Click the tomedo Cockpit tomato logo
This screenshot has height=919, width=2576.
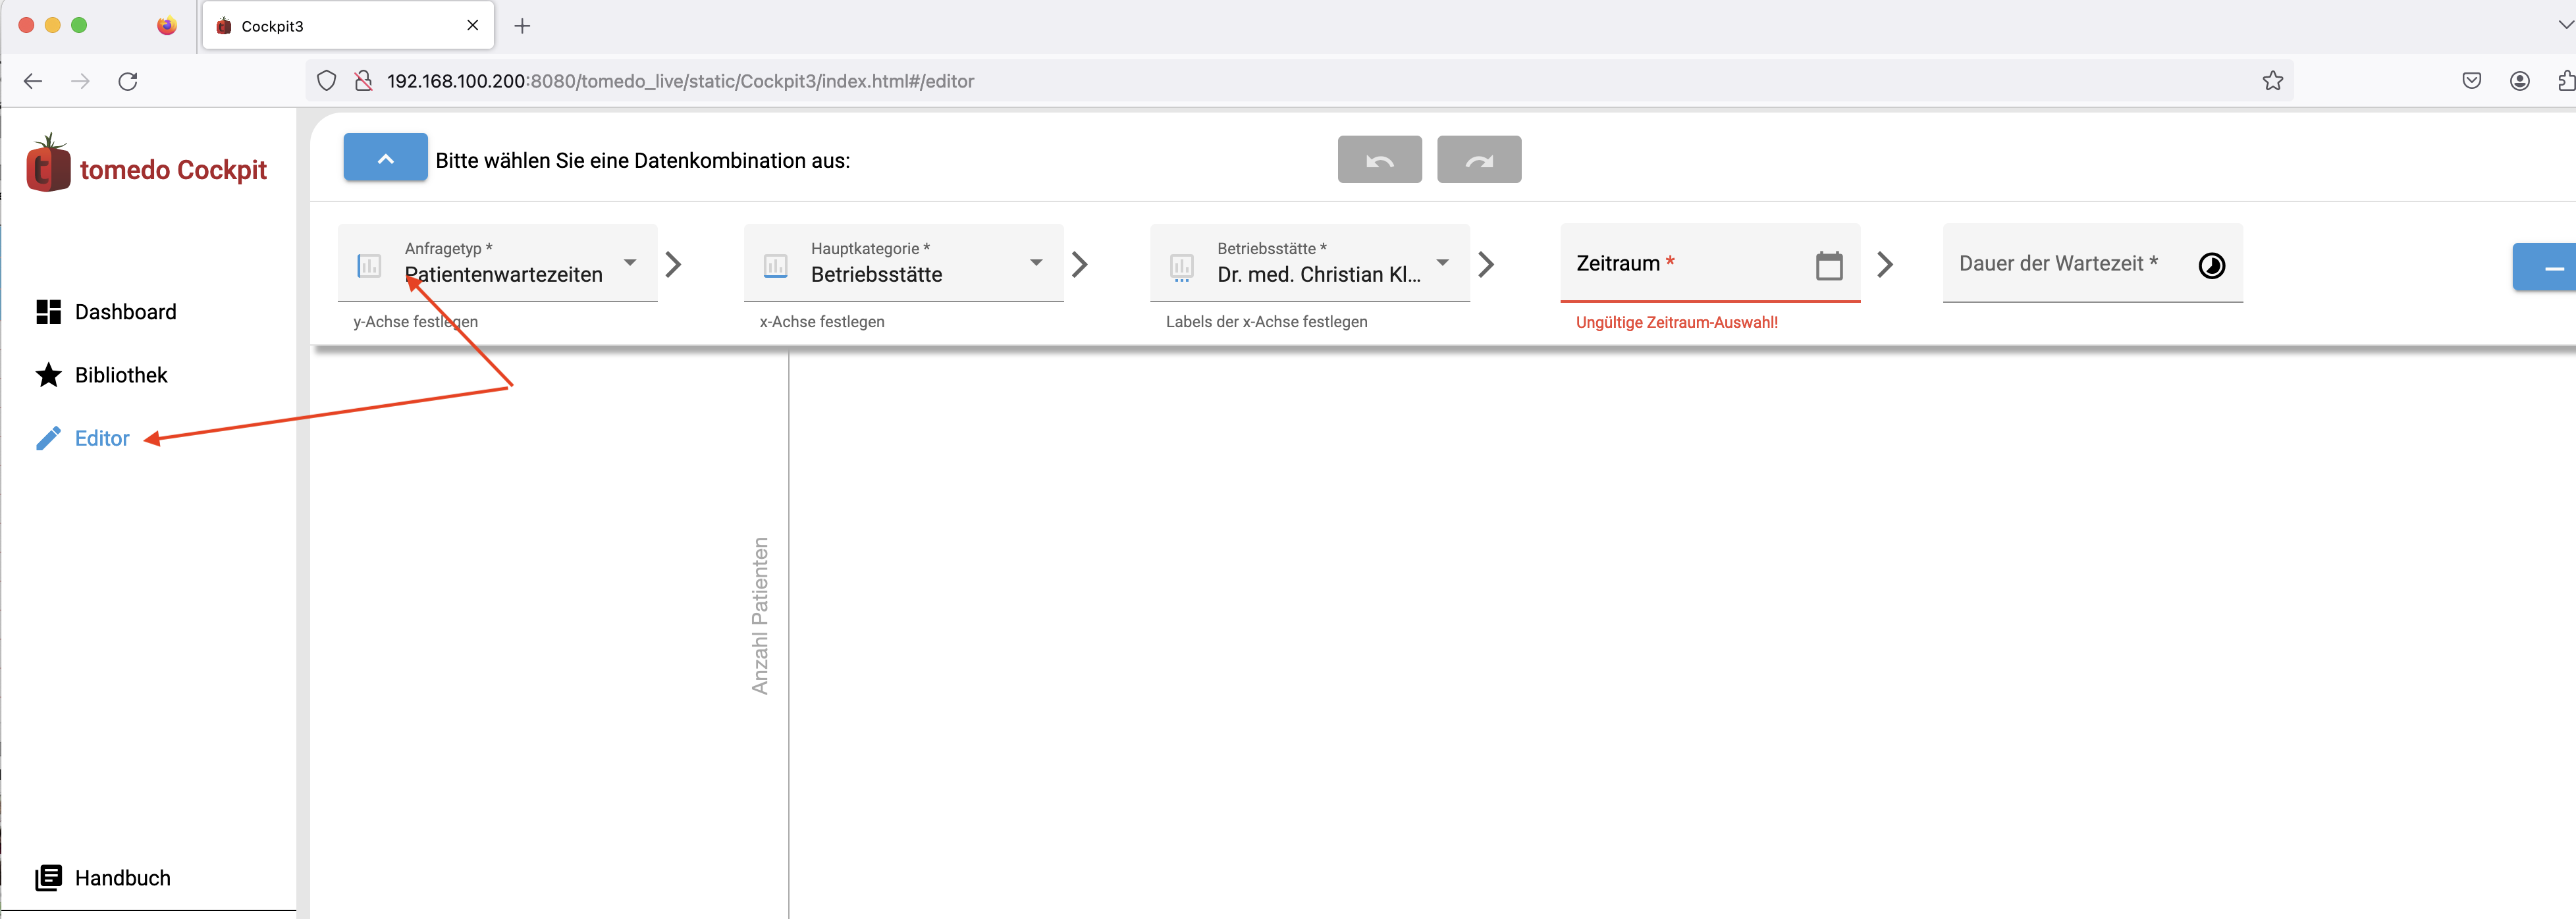pyautogui.click(x=48, y=163)
